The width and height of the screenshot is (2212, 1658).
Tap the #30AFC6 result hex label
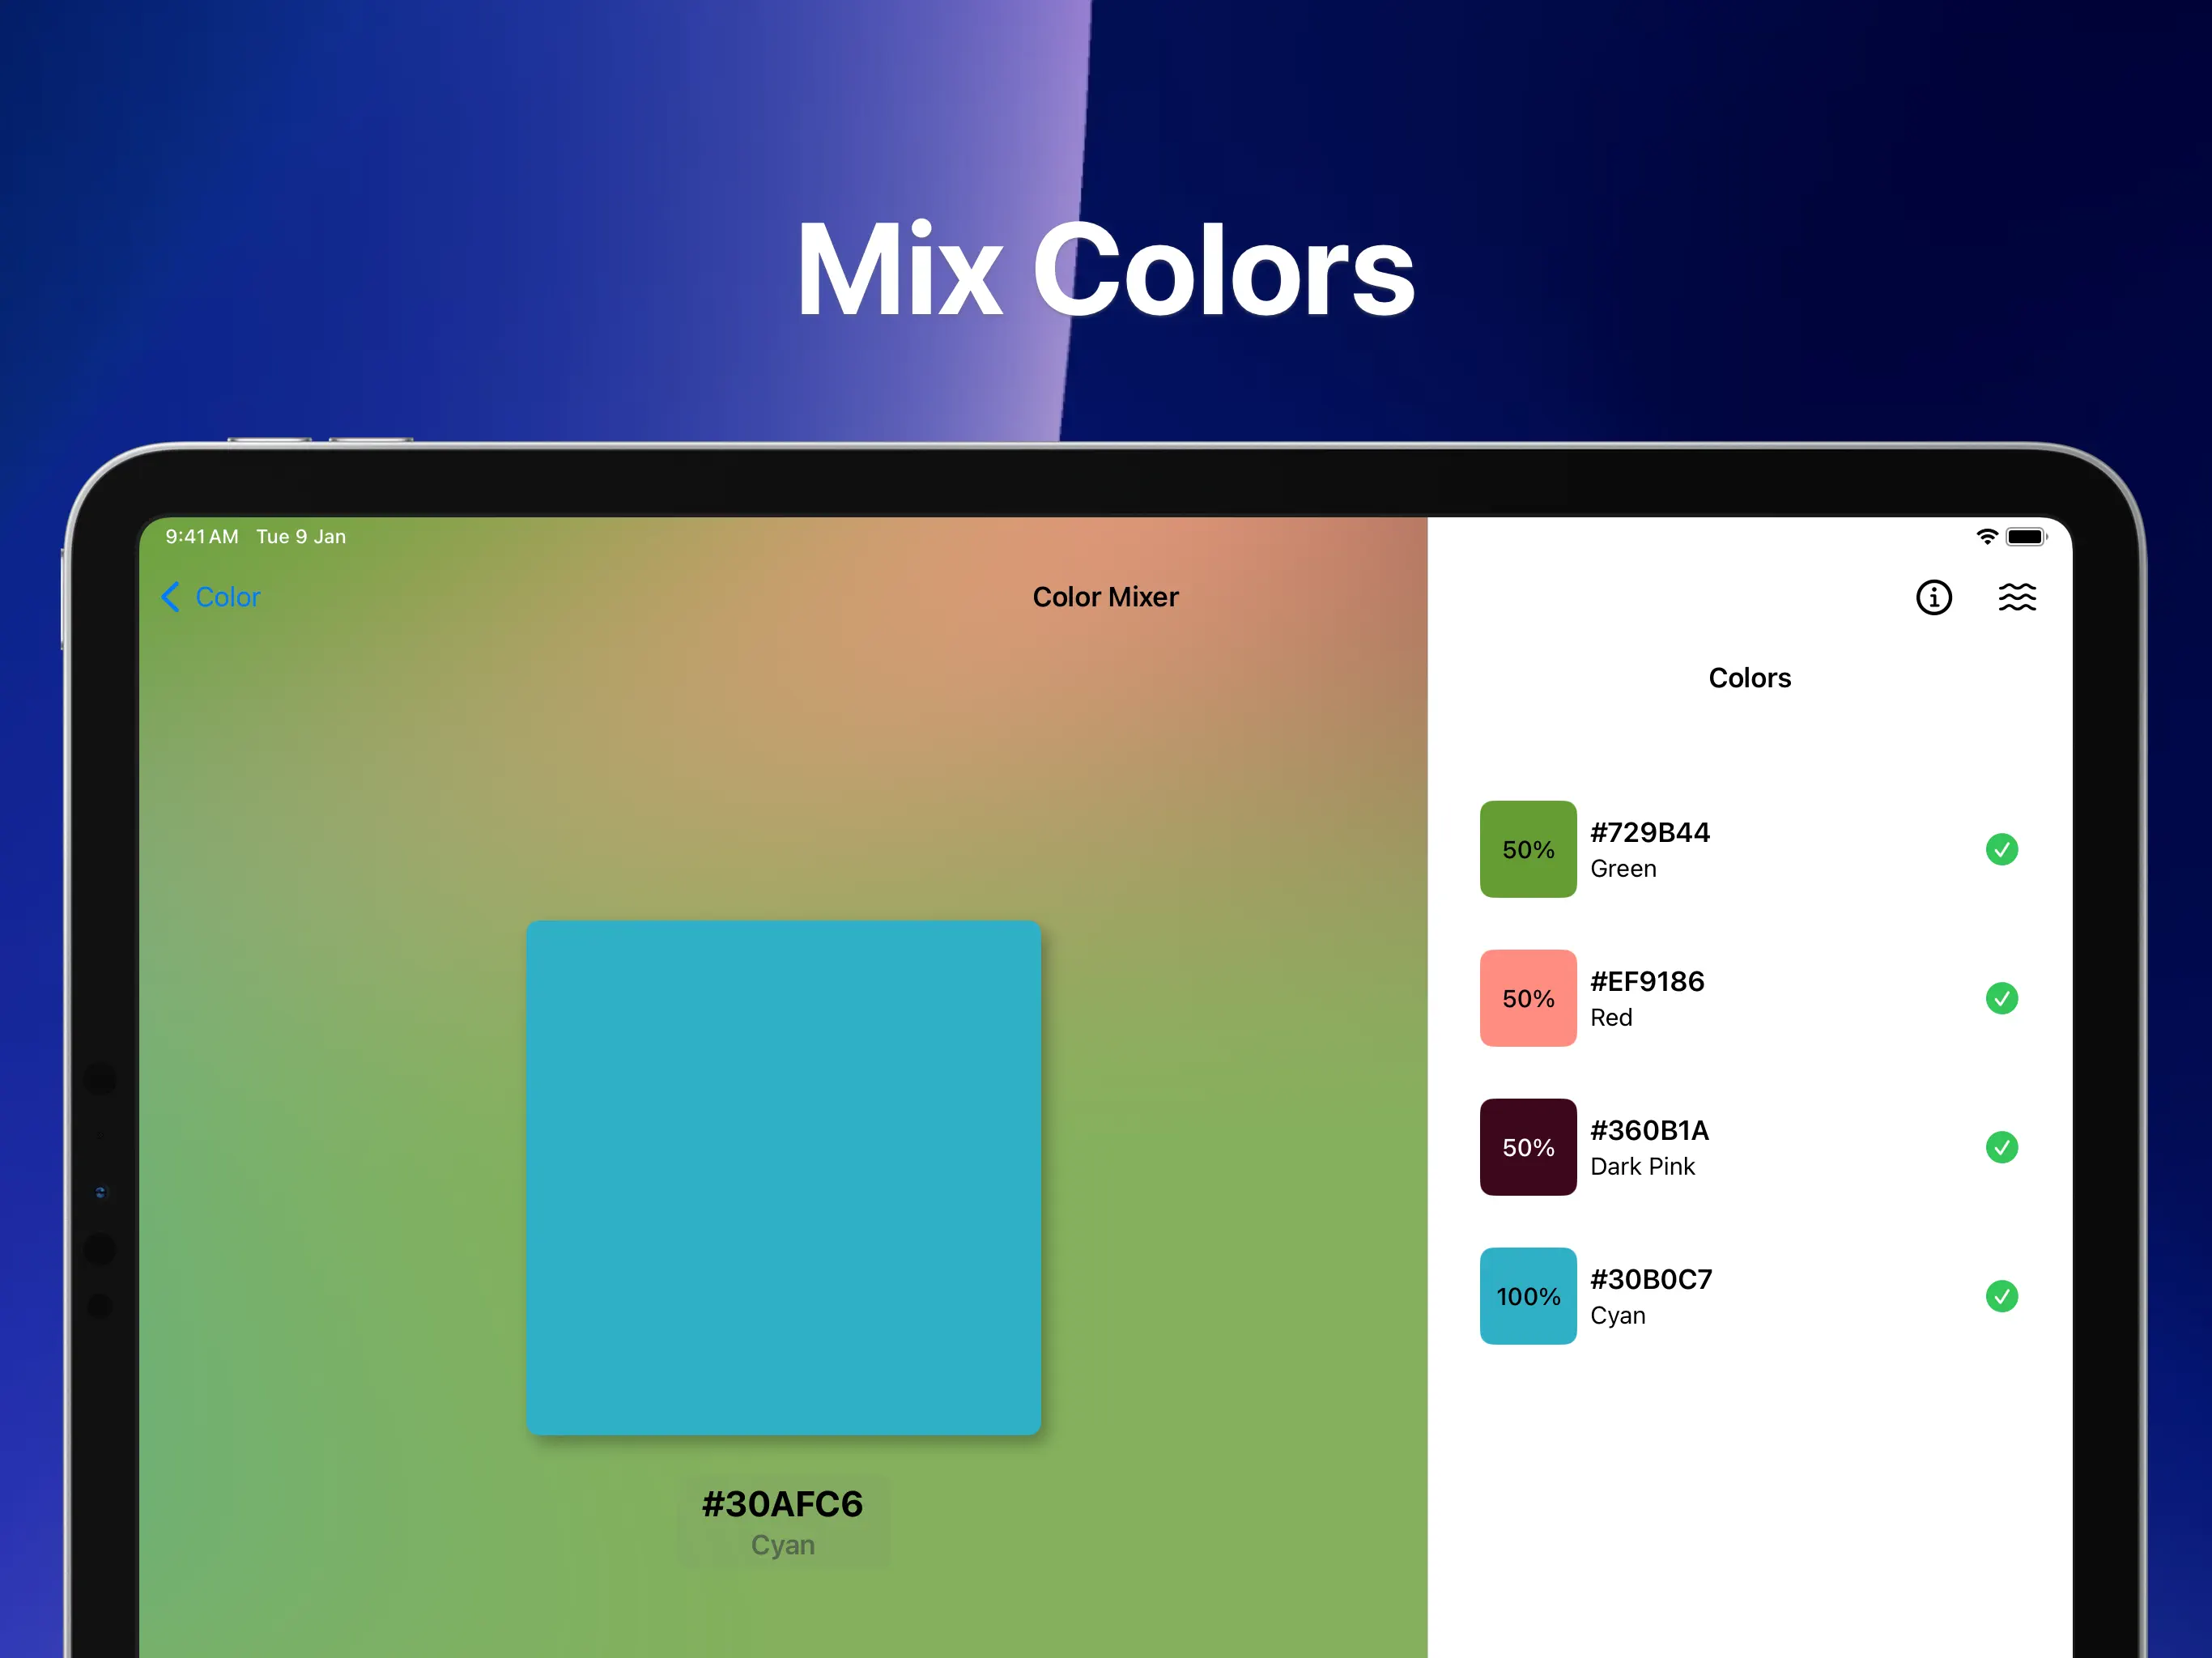[x=782, y=1504]
